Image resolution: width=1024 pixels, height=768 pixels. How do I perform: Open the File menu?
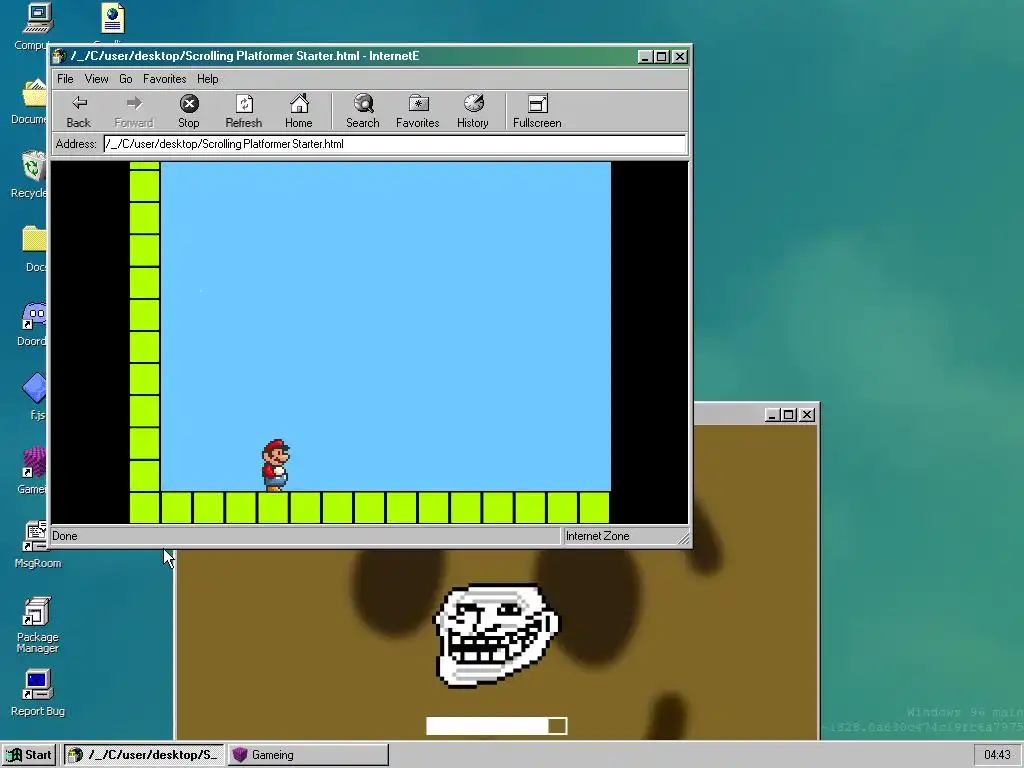click(65, 79)
